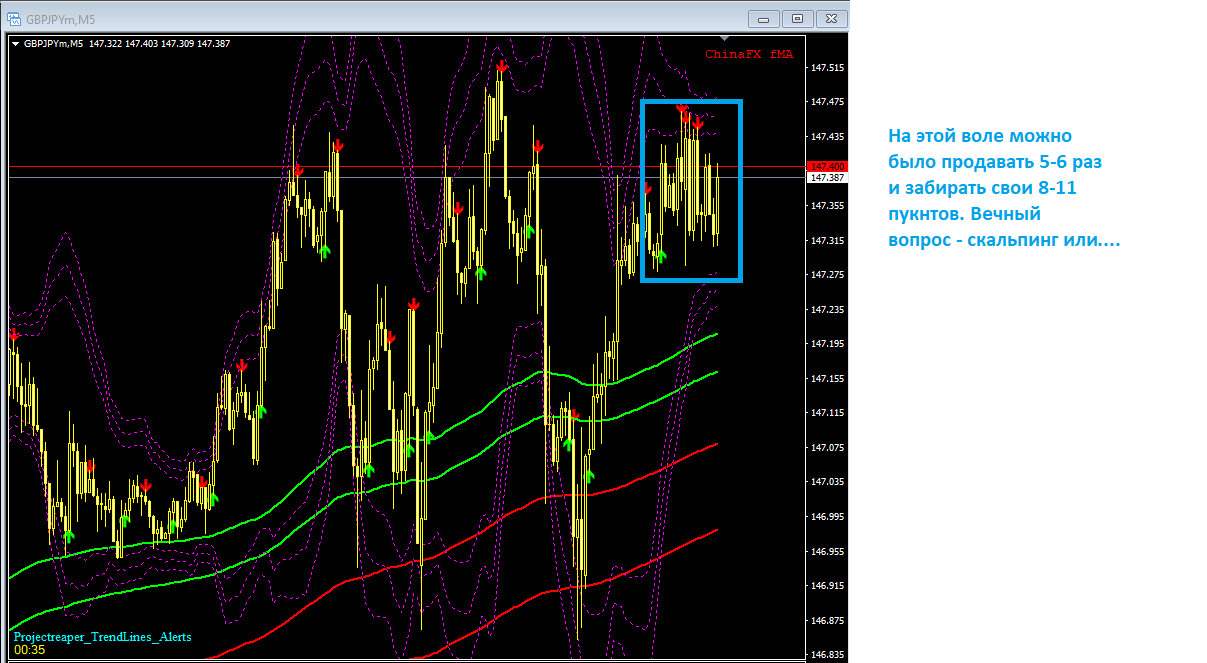This screenshot has width=1207, height=663.
Task: Restore the GBPJPYm,M5 chart window
Action: [798, 17]
